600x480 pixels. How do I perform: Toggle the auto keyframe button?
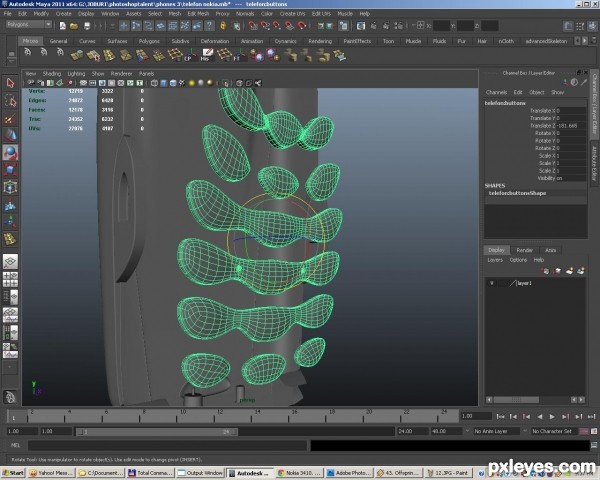584,431
